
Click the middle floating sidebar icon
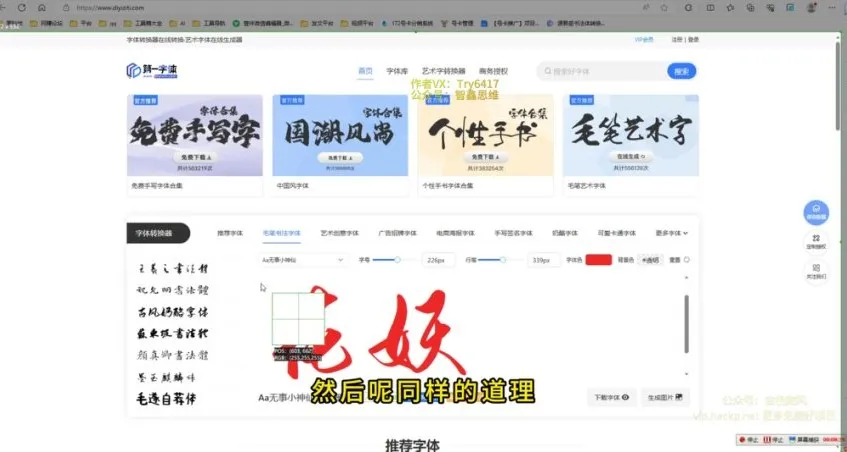[x=816, y=241]
